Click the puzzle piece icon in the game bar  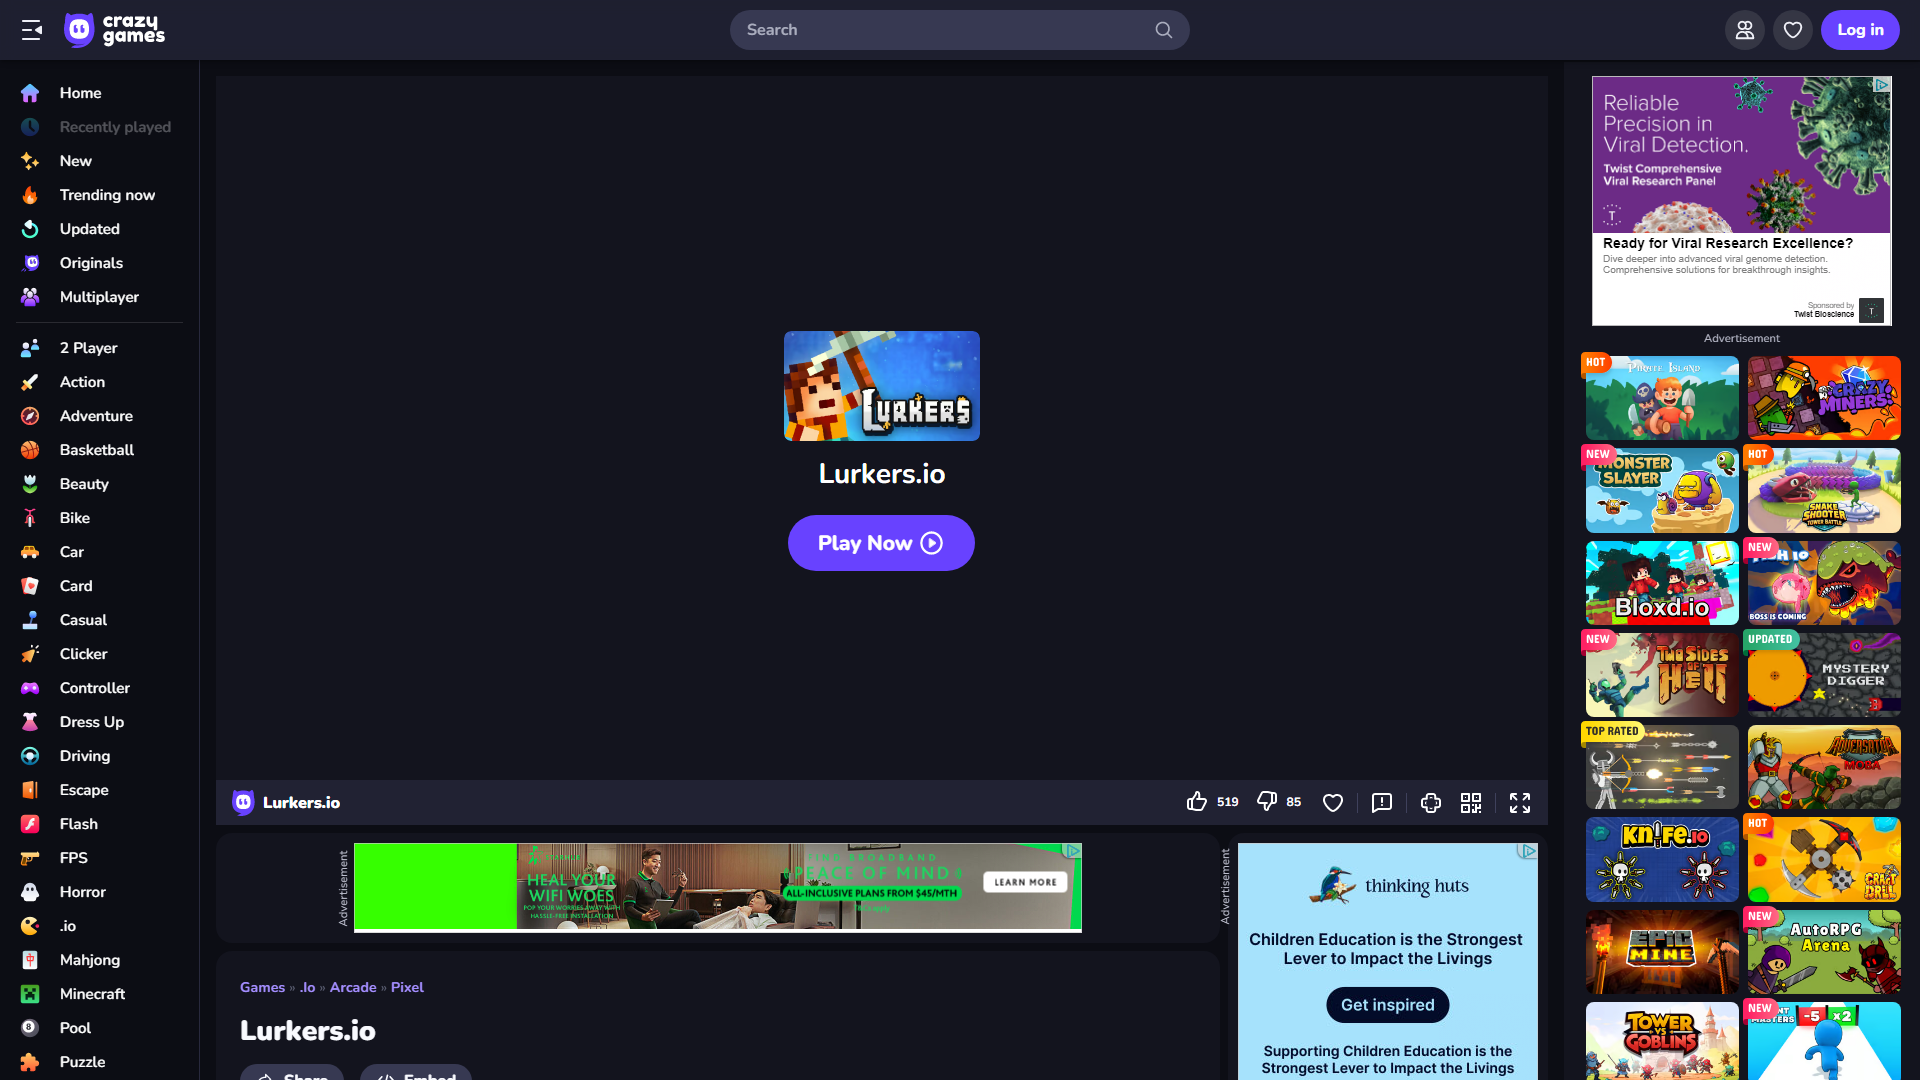click(1431, 803)
